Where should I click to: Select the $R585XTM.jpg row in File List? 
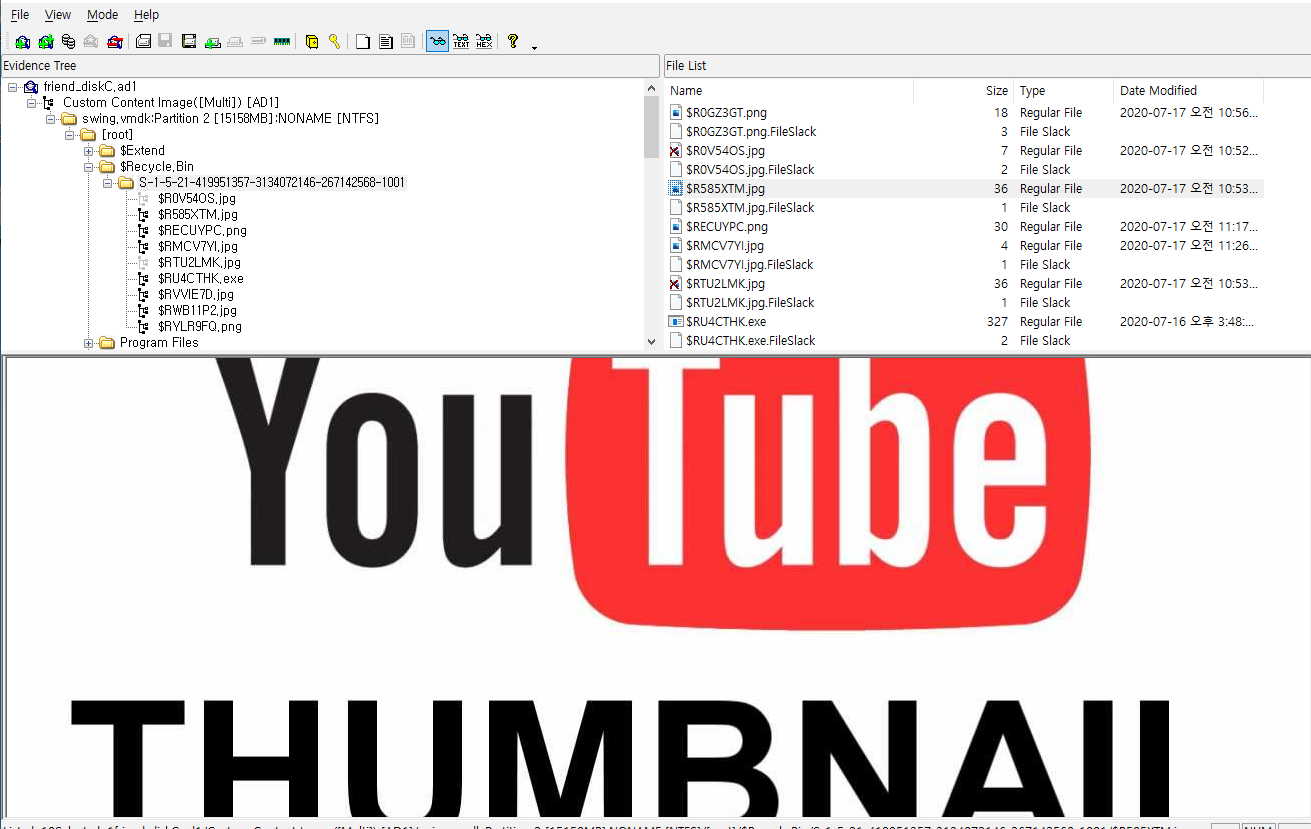pyautogui.click(x=964, y=189)
